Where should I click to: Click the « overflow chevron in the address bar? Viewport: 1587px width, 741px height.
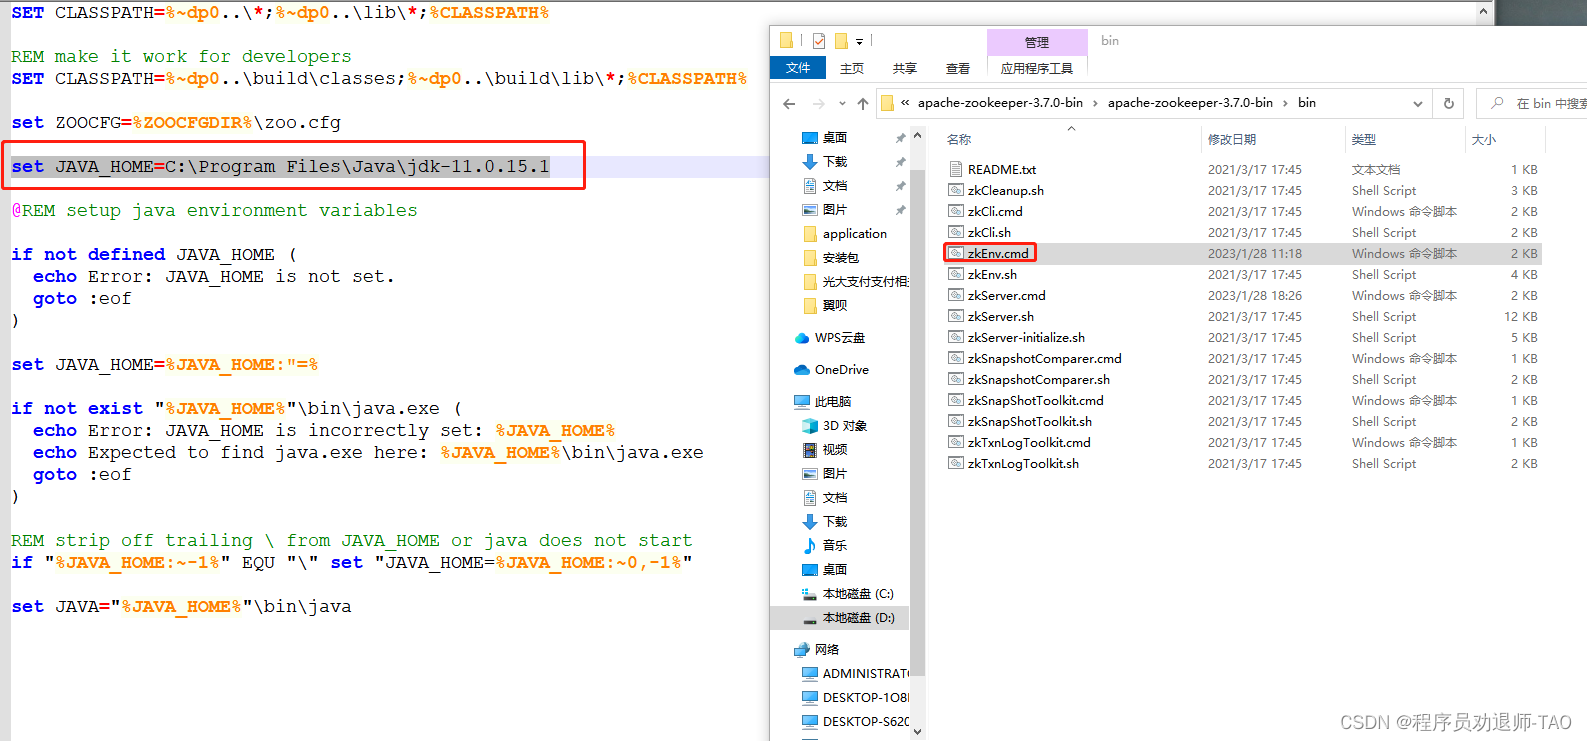905,103
